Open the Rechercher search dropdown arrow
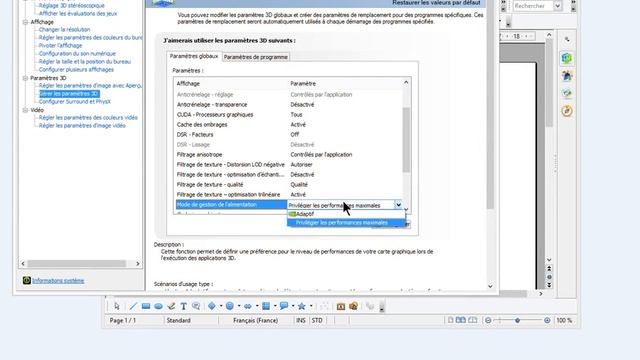Viewport: 640px width, 360px height. click(558, 6)
